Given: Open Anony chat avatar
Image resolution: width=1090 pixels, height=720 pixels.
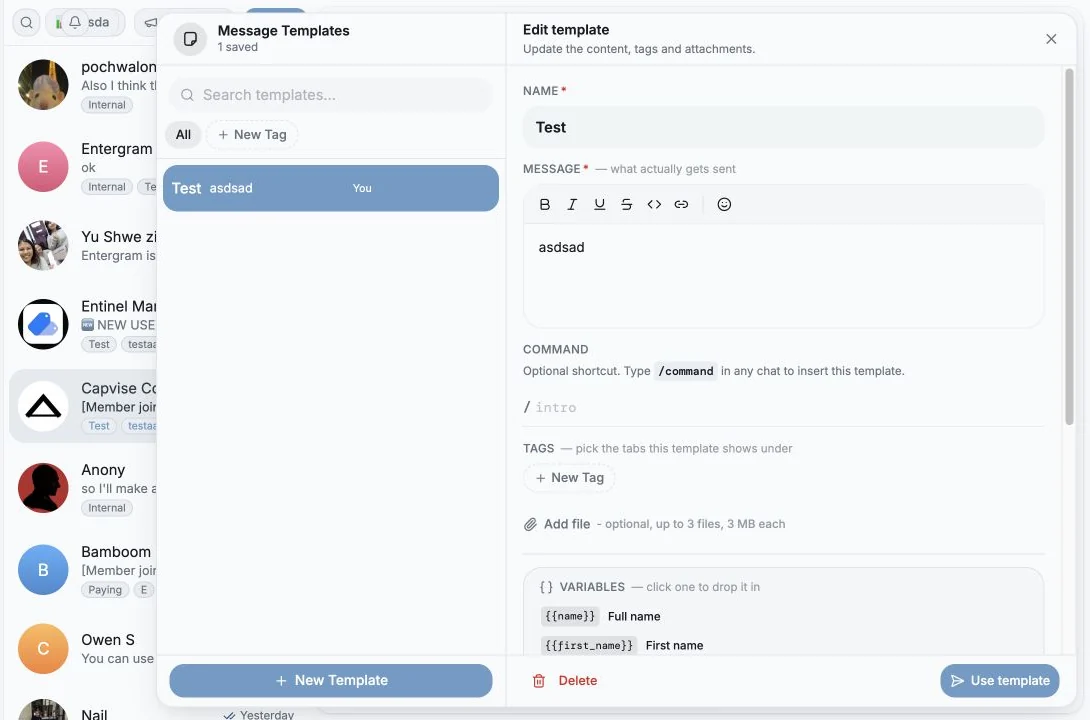Looking at the screenshot, I should pos(43,488).
